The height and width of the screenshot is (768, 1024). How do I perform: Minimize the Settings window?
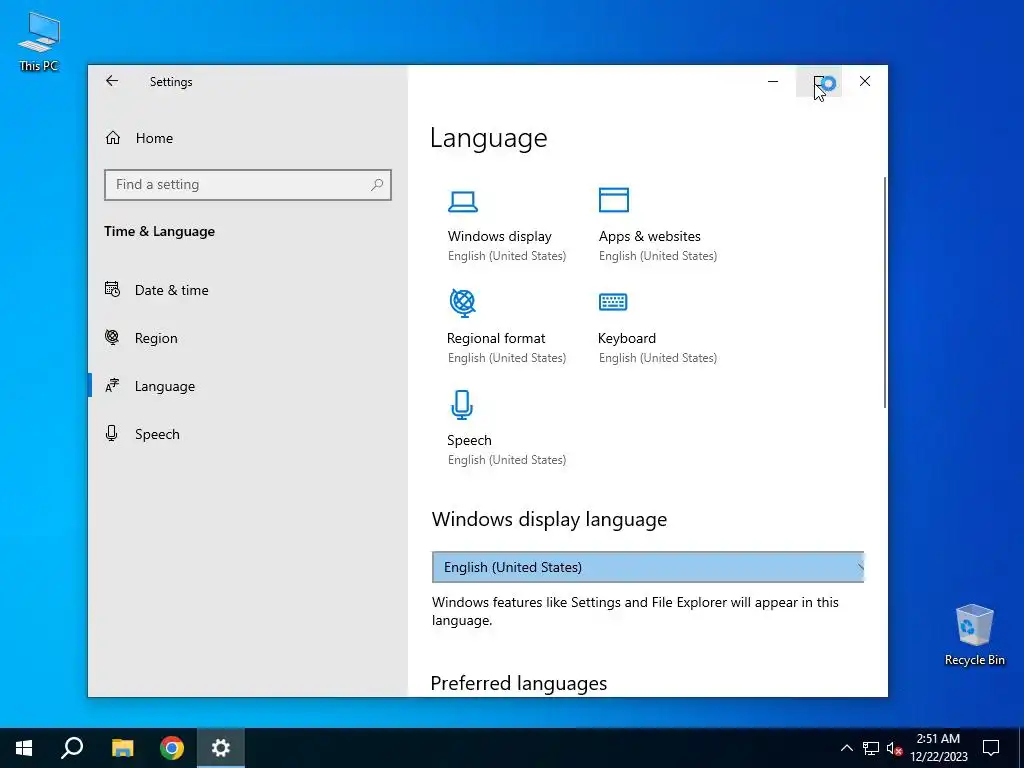point(773,81)
